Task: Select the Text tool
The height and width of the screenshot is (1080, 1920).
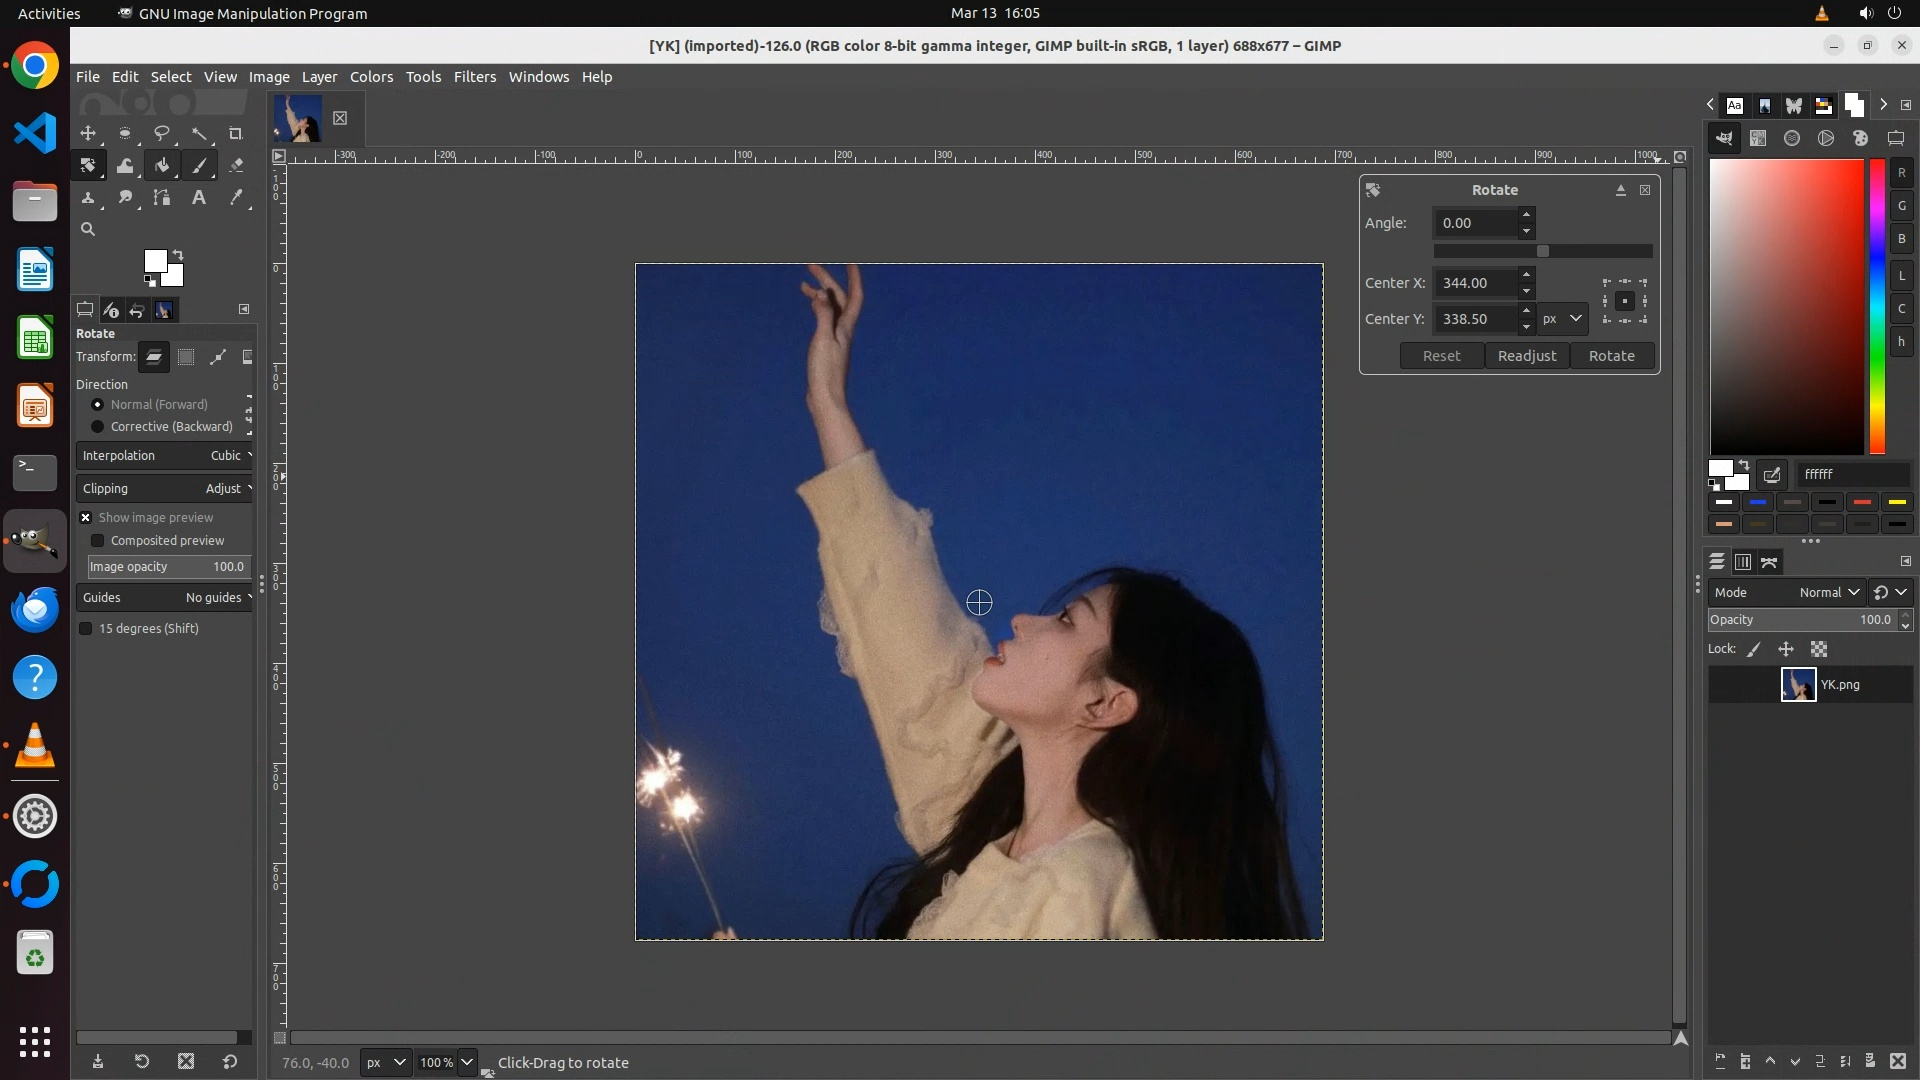Action: pos(199,198)
